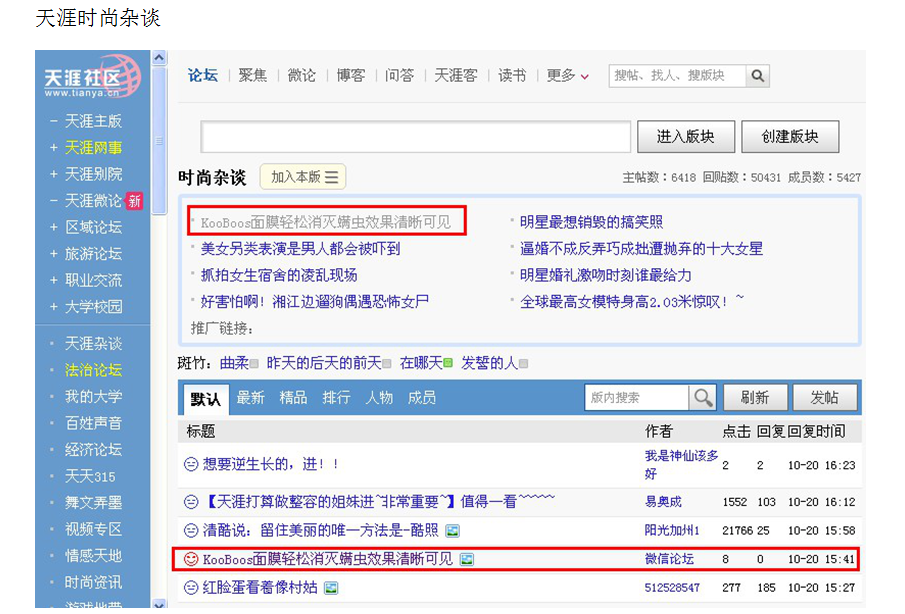Switch to the 最新 tab
The width and height of the screenshot is (905, 614).
click(x=250, y=398)
